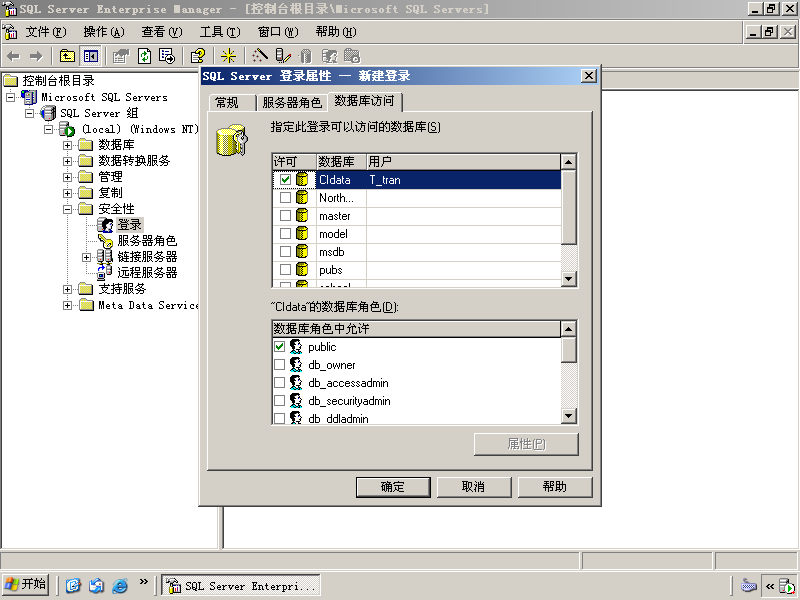Toggle the console tree pane icon

(91, 56)
